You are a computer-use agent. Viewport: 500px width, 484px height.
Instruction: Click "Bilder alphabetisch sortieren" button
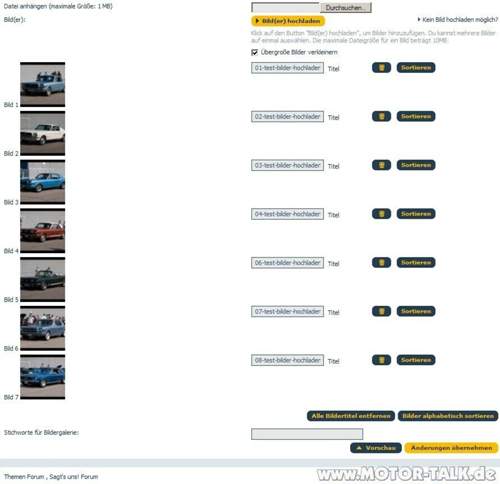coord(448,416)
